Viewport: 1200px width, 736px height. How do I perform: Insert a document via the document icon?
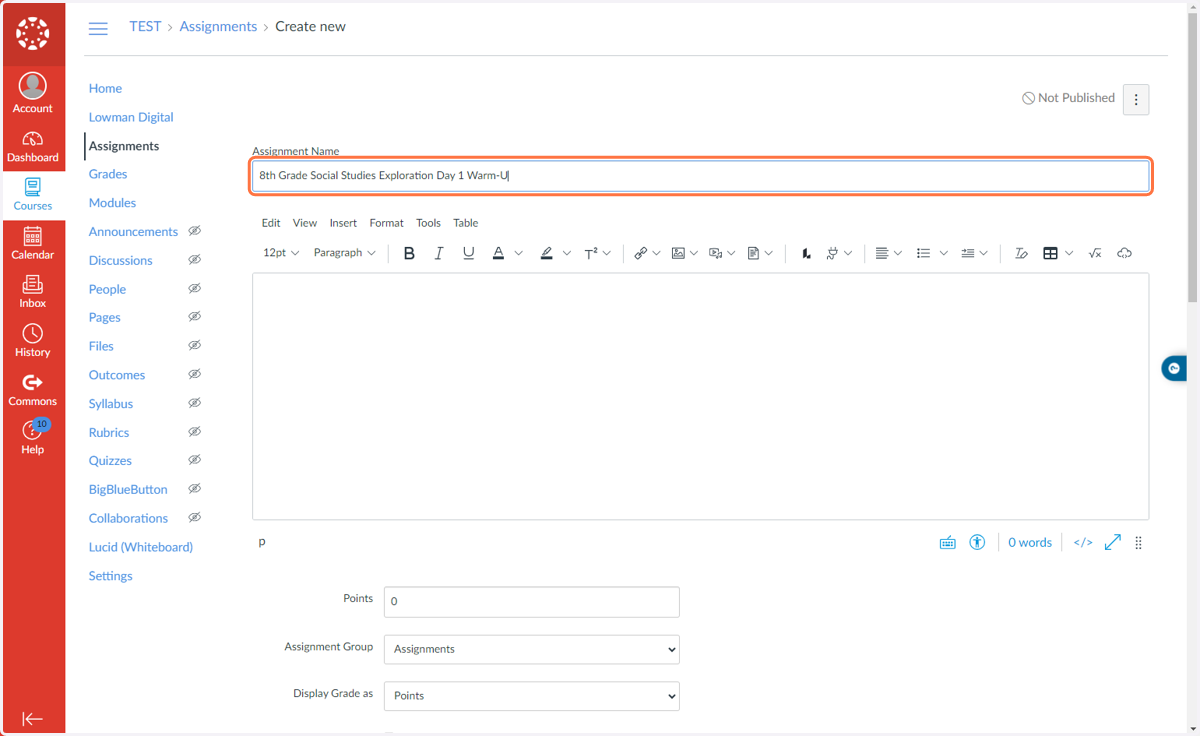coord(754,253)
